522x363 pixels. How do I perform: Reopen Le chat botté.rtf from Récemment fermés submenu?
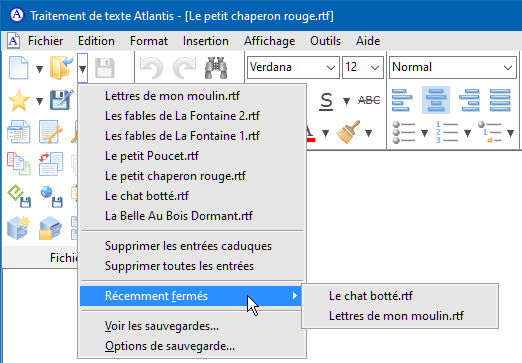click(400, 296)
